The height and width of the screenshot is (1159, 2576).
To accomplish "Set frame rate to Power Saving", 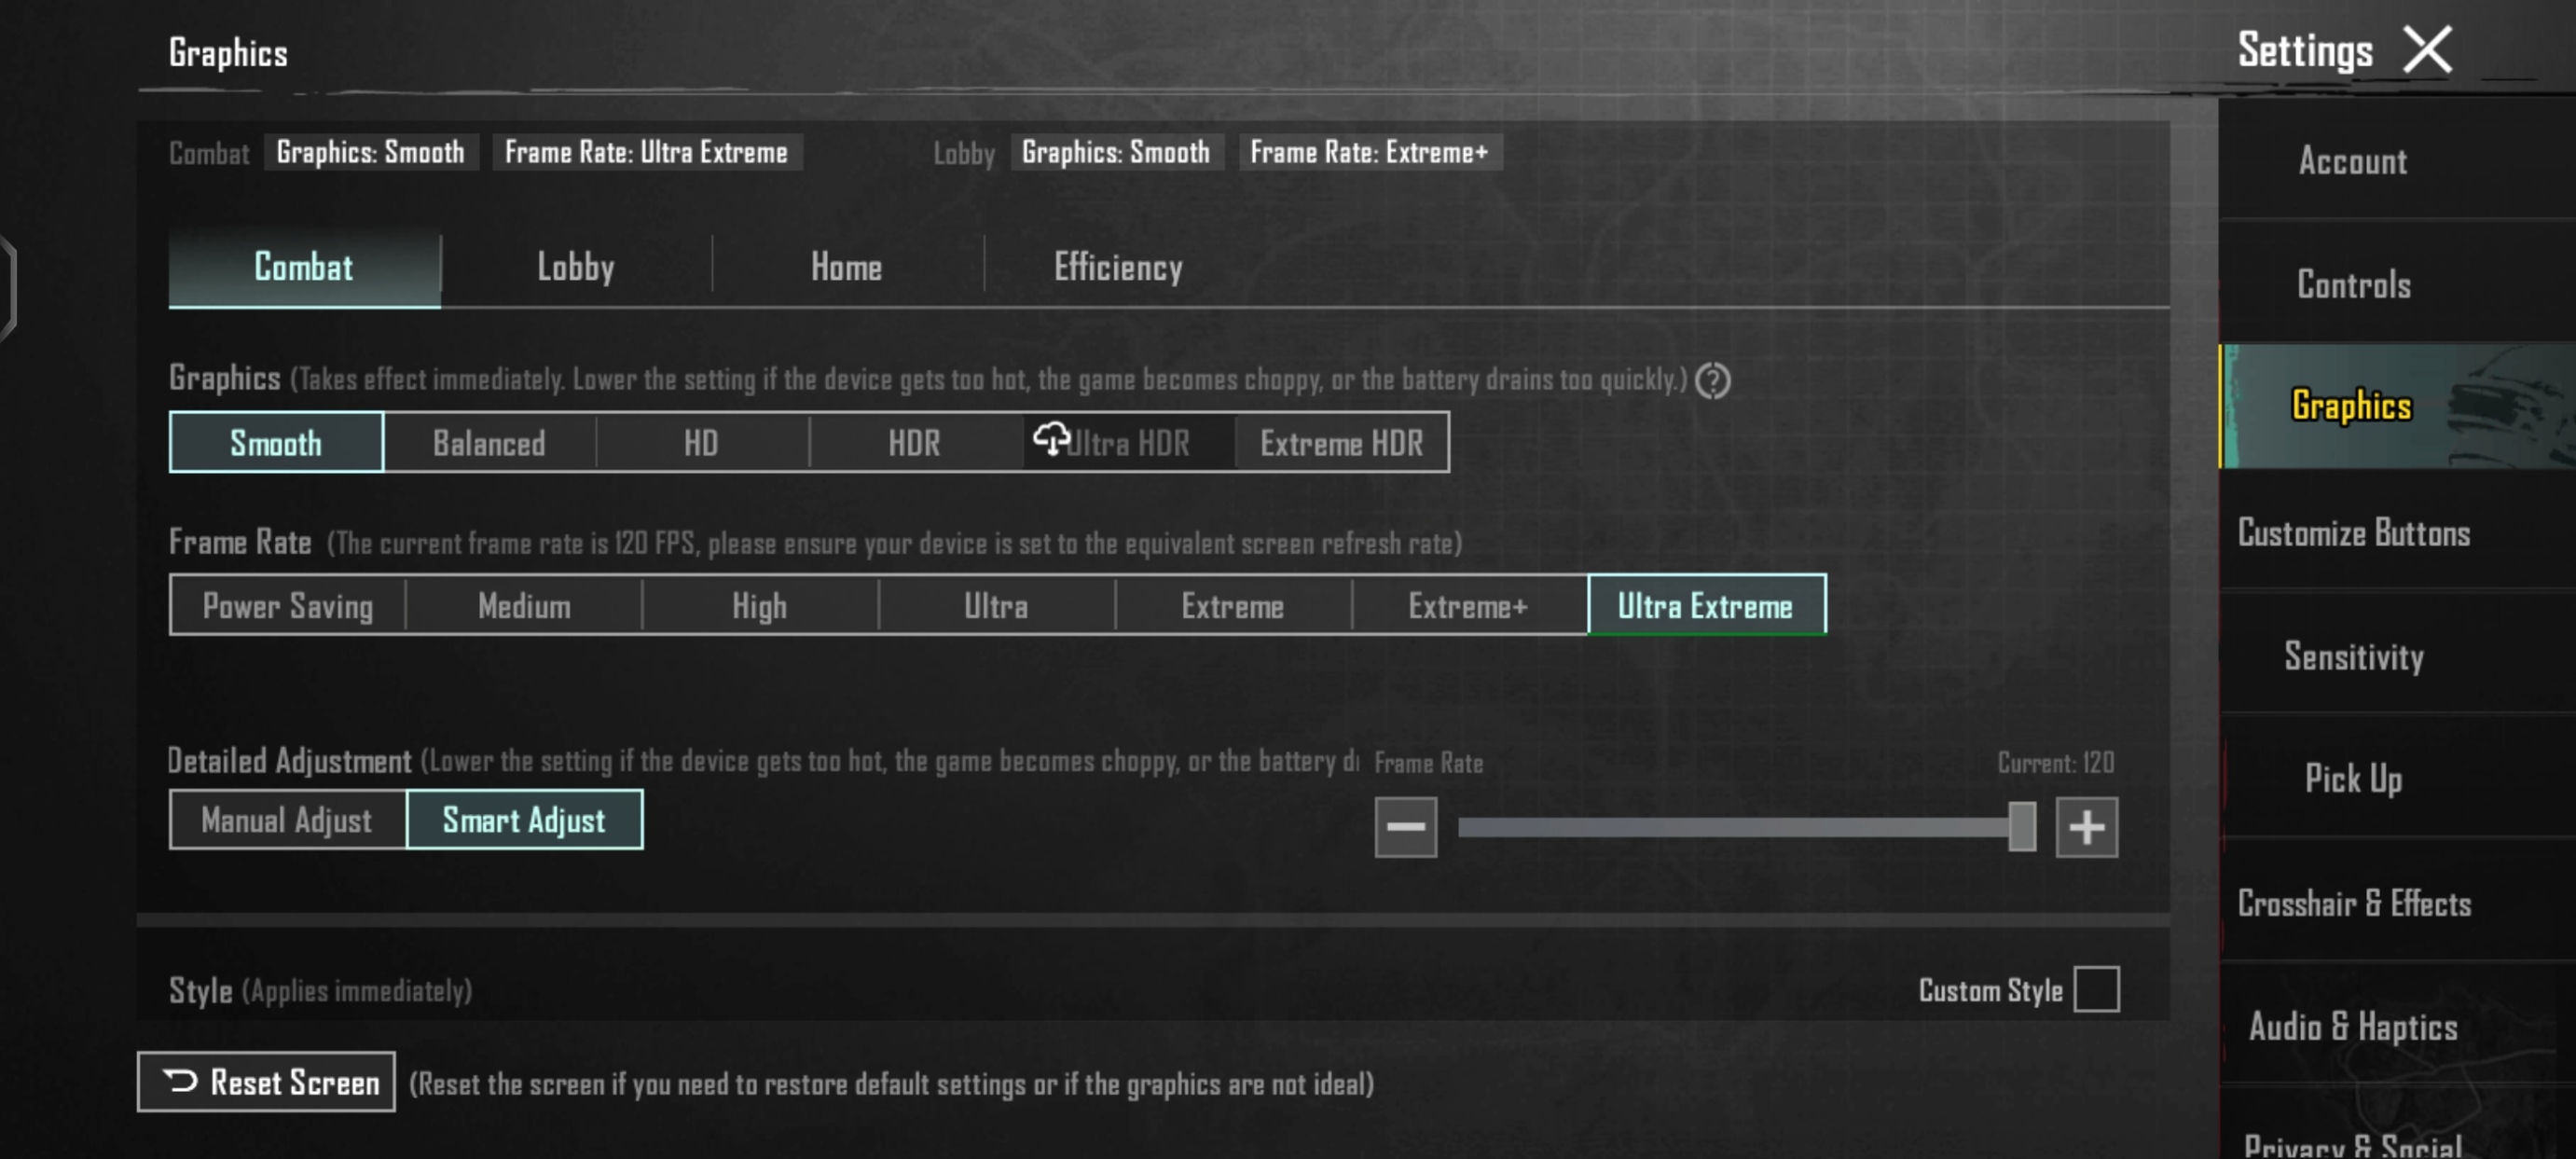I will pyautogui.click(x=288, y=605).
